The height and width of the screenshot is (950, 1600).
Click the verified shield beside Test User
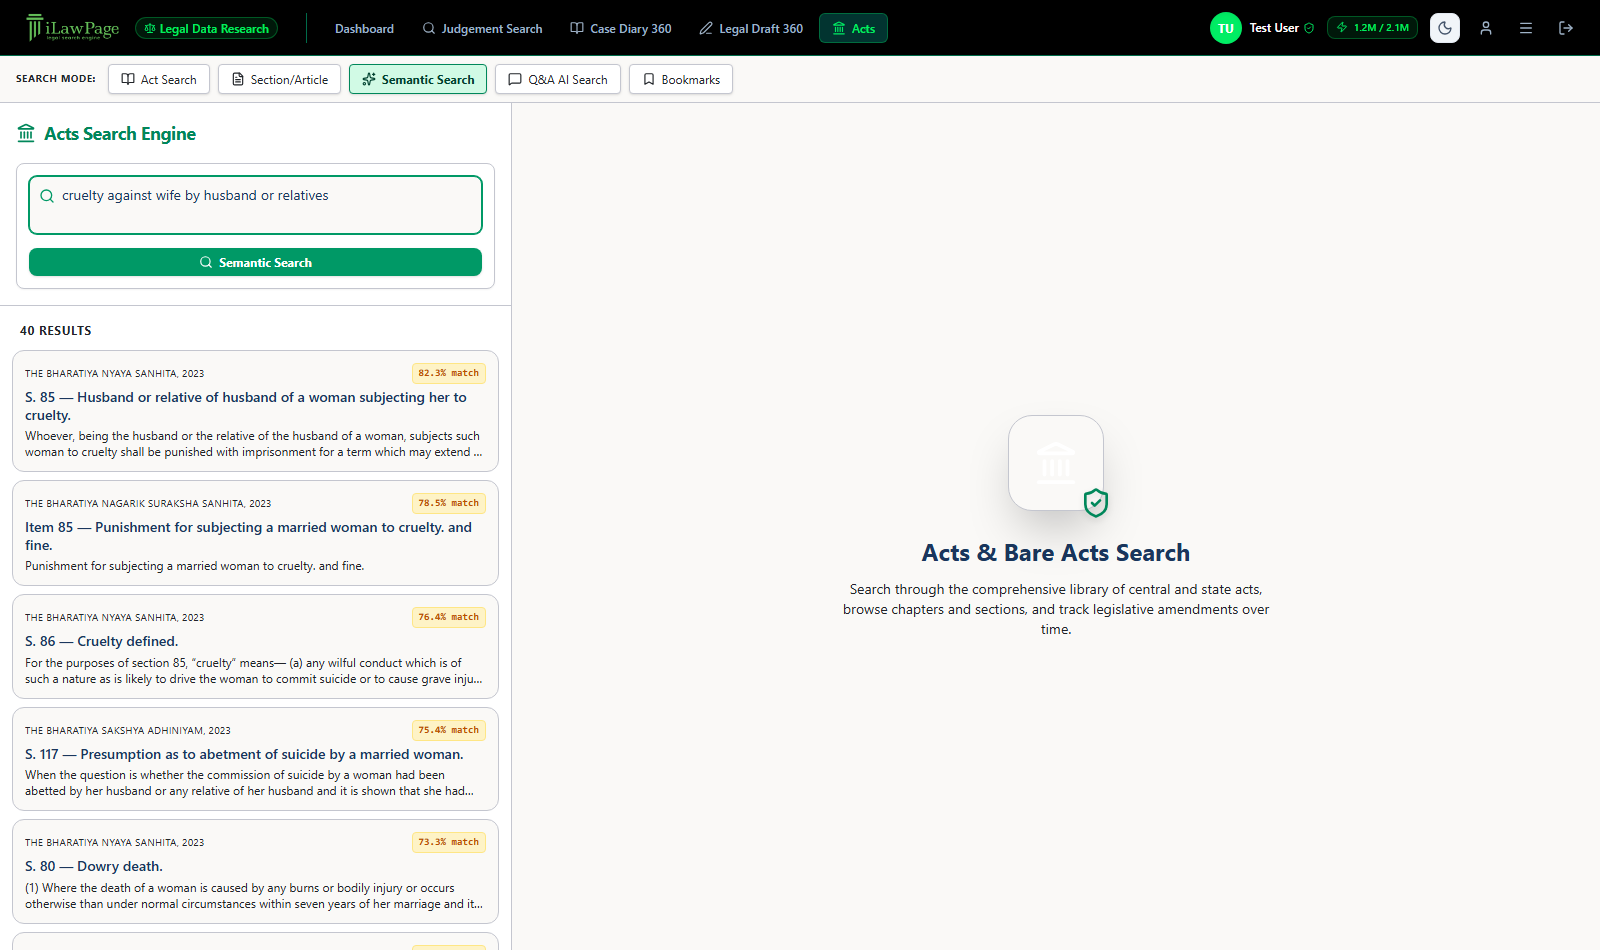pos(1309,28)
